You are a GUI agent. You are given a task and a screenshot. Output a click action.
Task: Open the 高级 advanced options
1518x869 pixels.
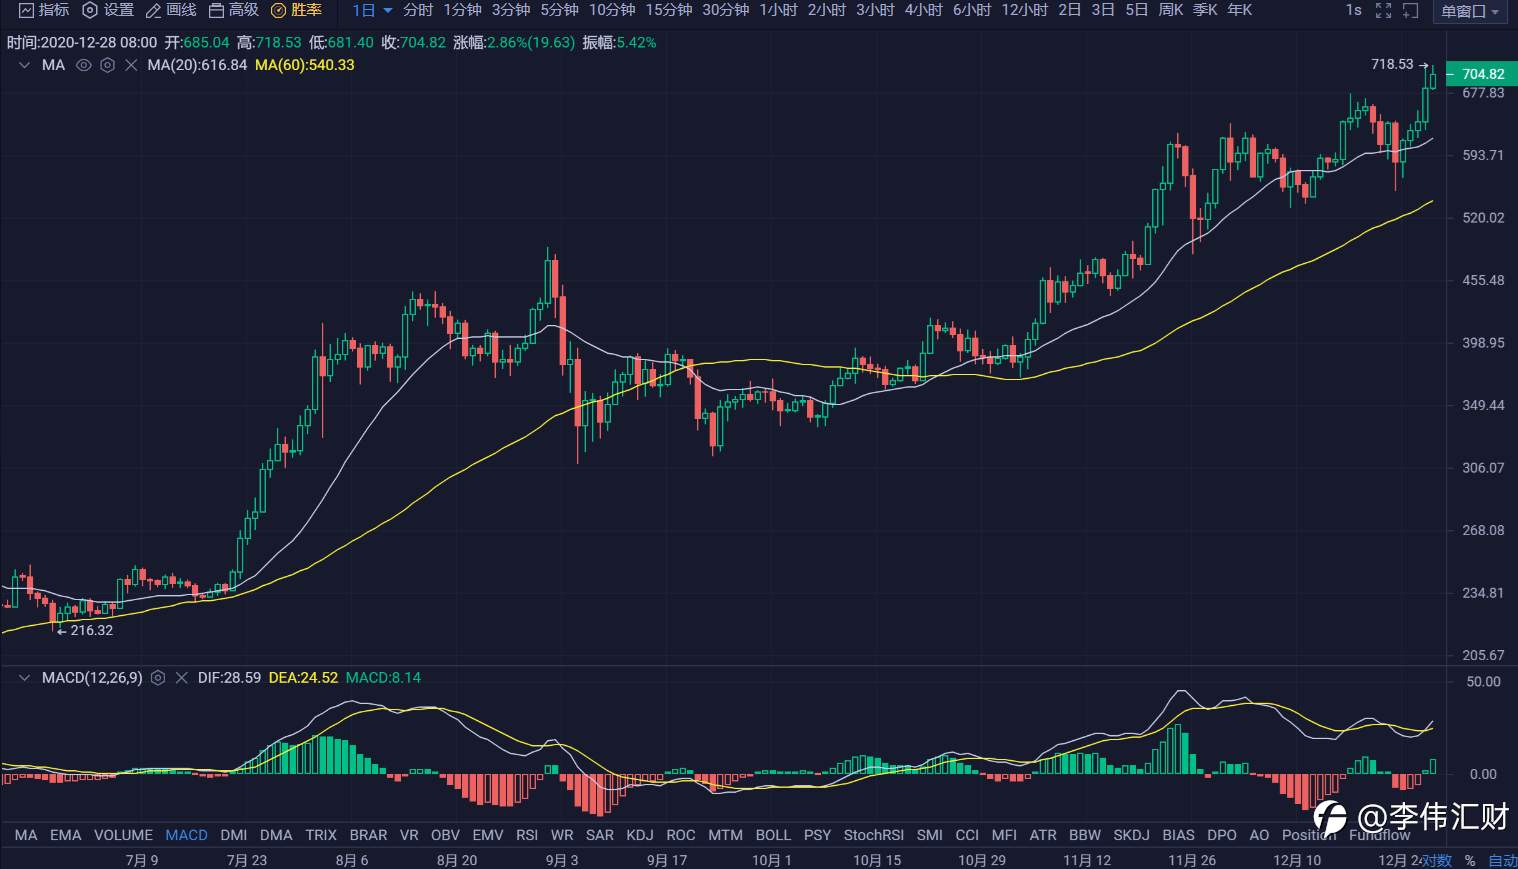(234, 10)
